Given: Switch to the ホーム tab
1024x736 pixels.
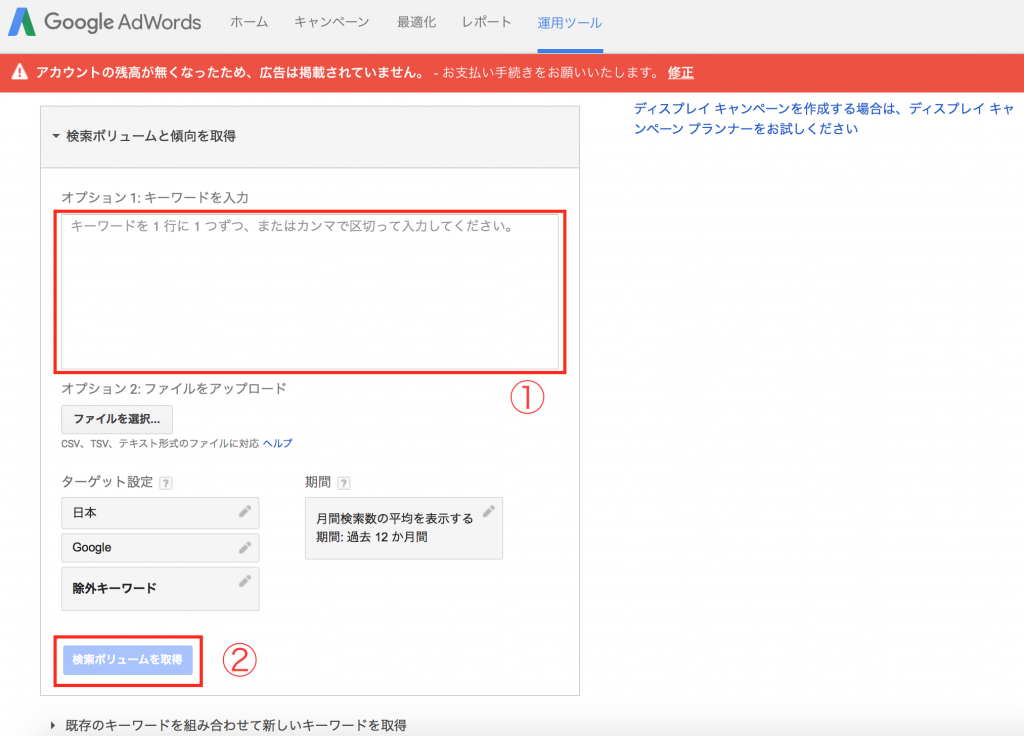Looking at the screenshot, I should point(246,21).
